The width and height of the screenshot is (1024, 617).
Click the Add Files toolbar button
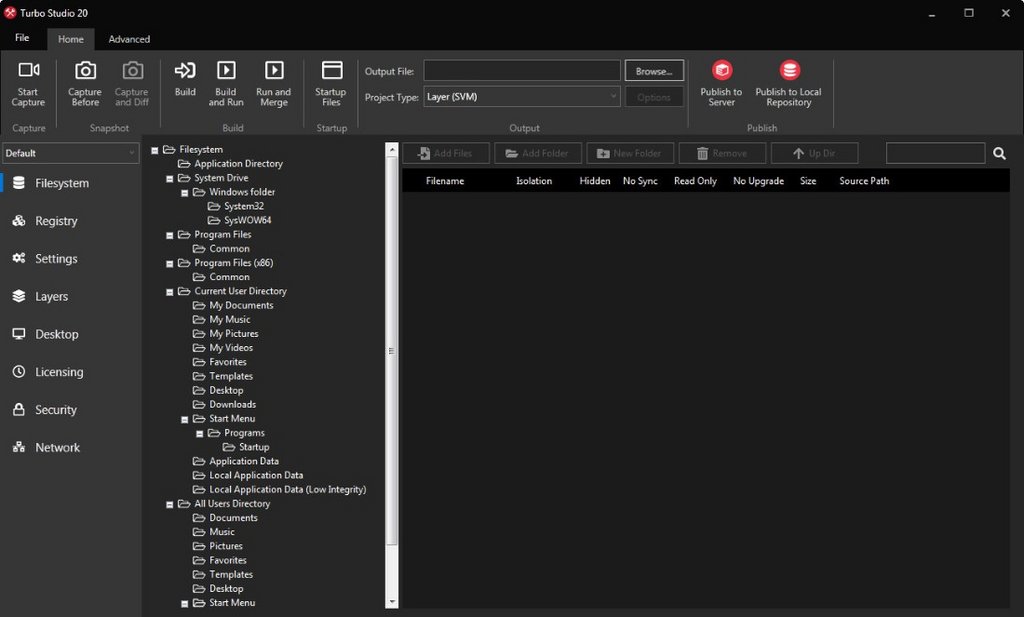coord(446,153)
